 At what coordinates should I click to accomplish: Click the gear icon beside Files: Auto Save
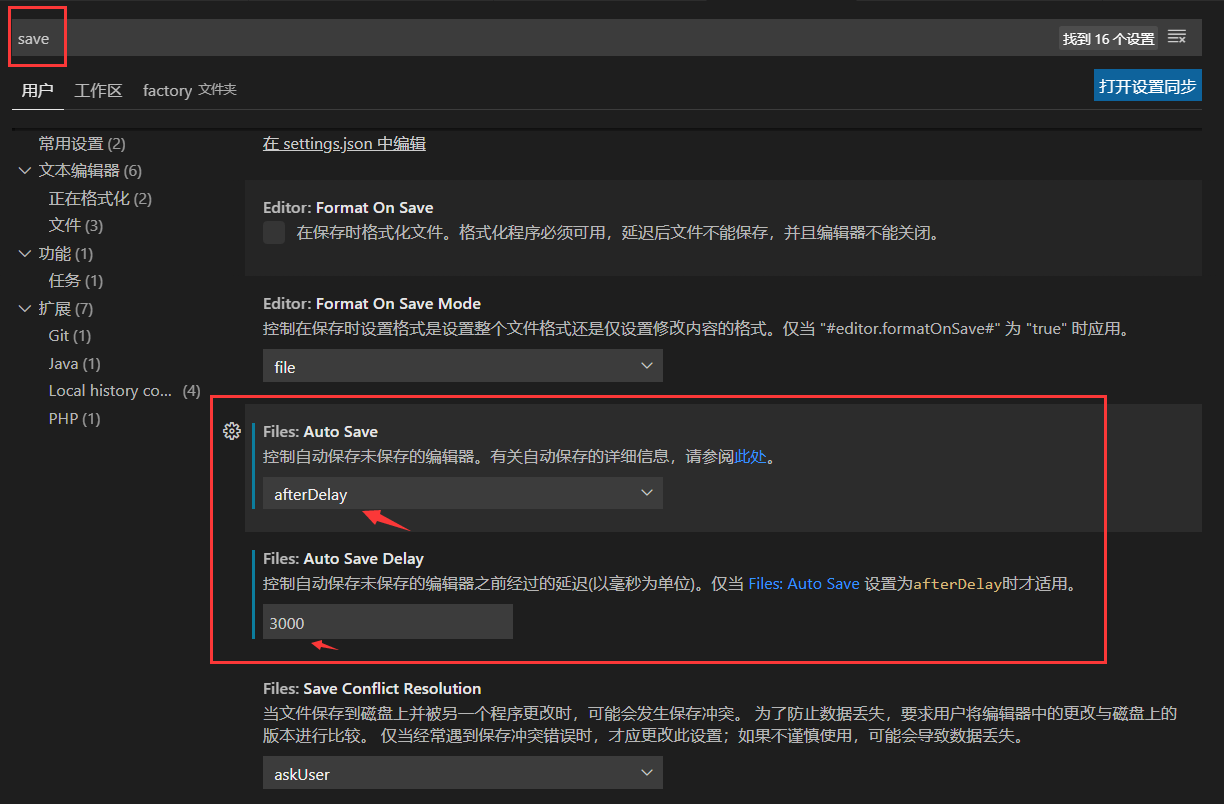[x=232, y=431]
